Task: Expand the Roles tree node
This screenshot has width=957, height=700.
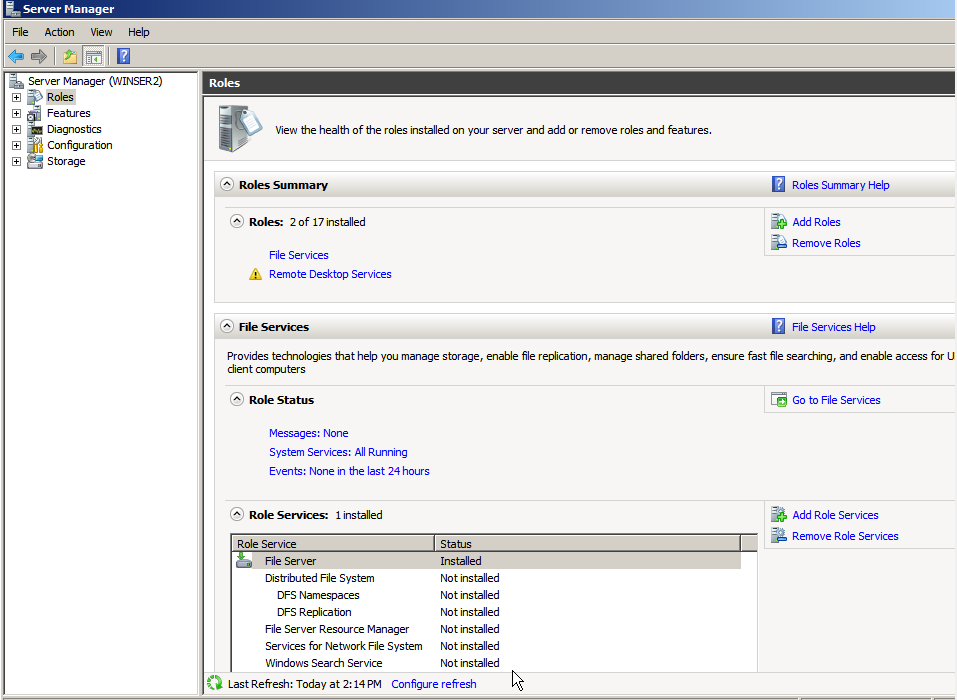Action: [16, 97]
